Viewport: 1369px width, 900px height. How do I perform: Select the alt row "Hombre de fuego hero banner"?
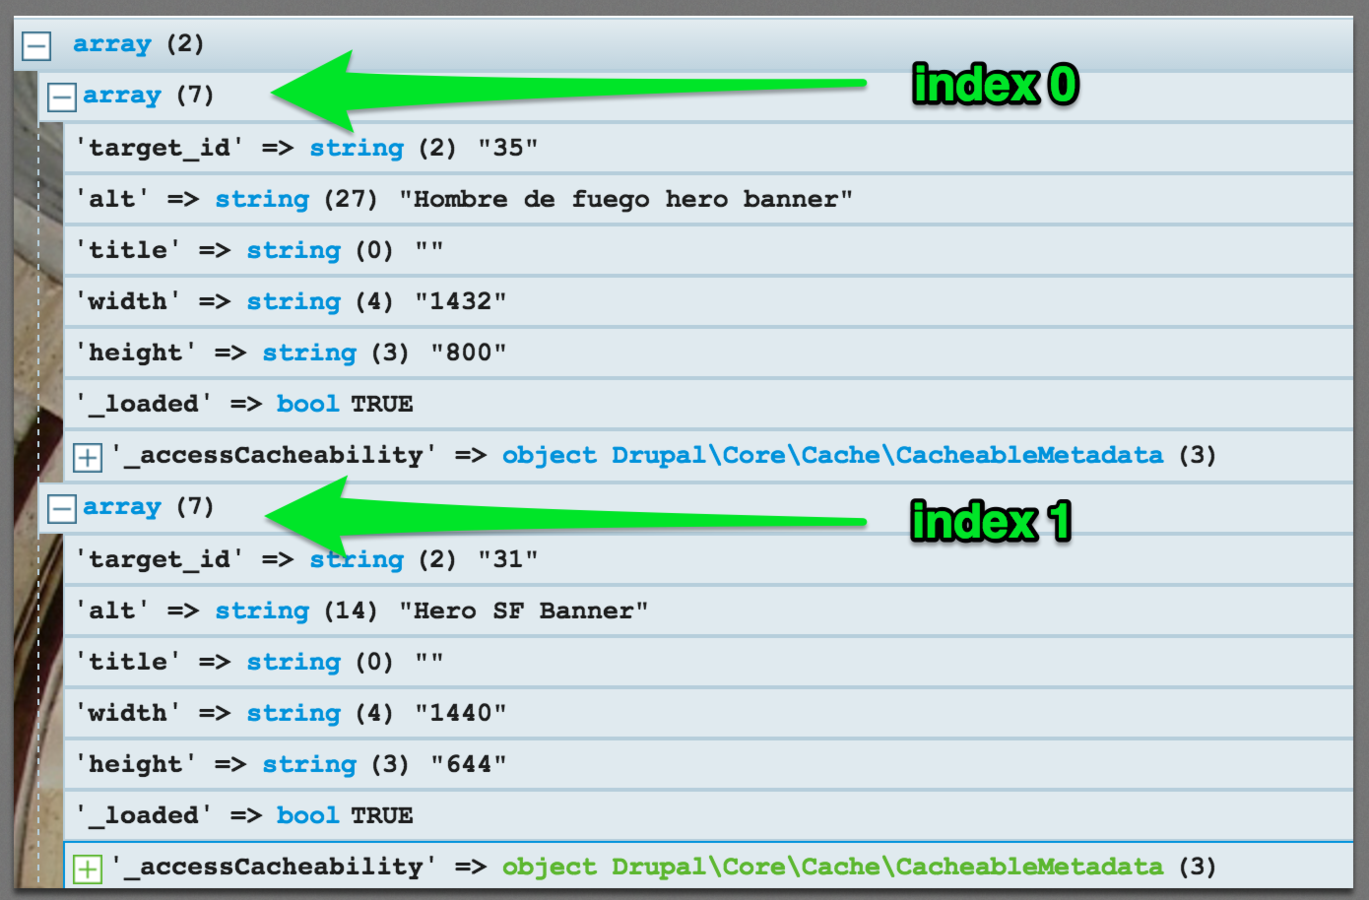(708, 199)
